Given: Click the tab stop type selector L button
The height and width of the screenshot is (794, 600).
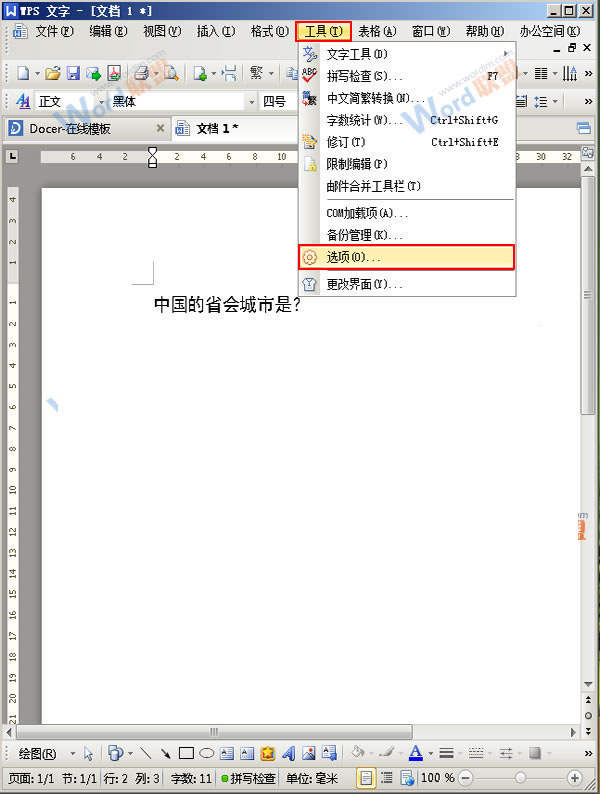Looking at the screenshot, I should (12, 156).
